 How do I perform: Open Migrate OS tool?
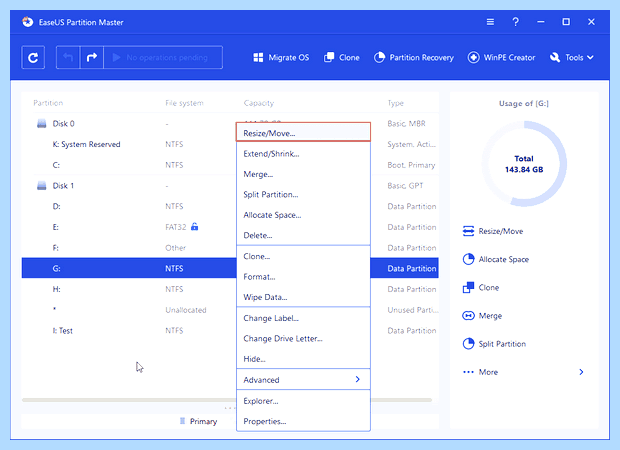click(x=281, y=58)
